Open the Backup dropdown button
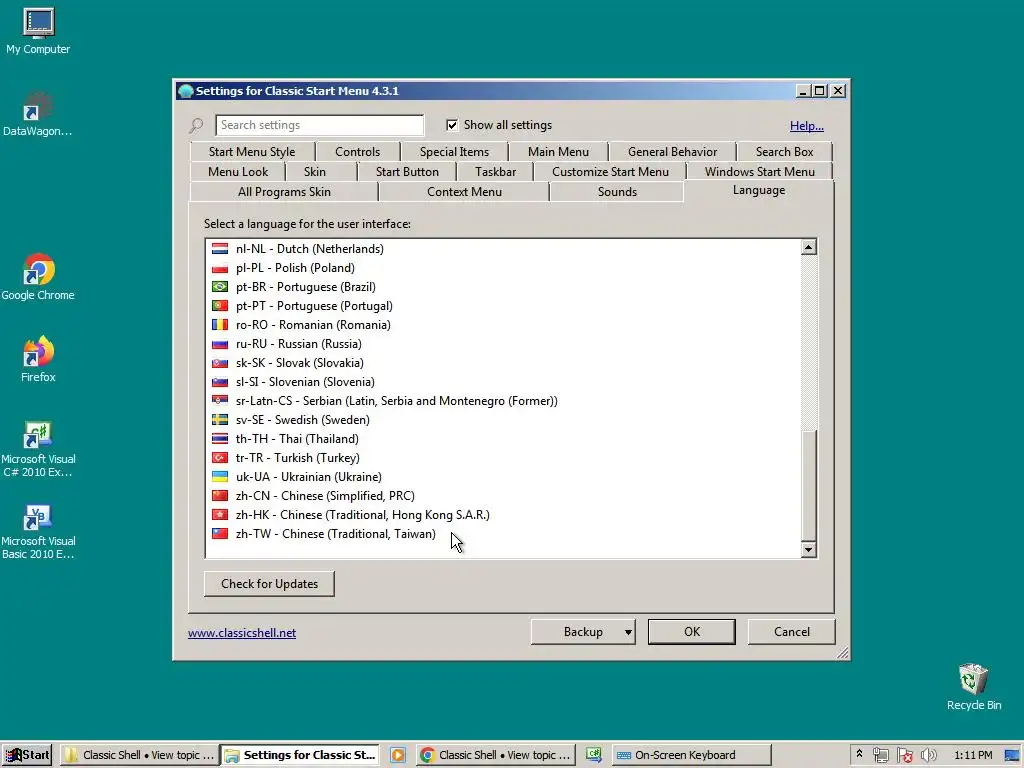 (x=583, y=632)
